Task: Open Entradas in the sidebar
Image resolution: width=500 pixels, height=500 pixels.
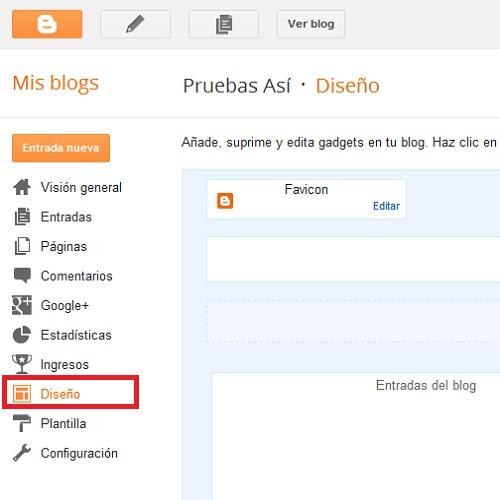Action: click(66, 217)
